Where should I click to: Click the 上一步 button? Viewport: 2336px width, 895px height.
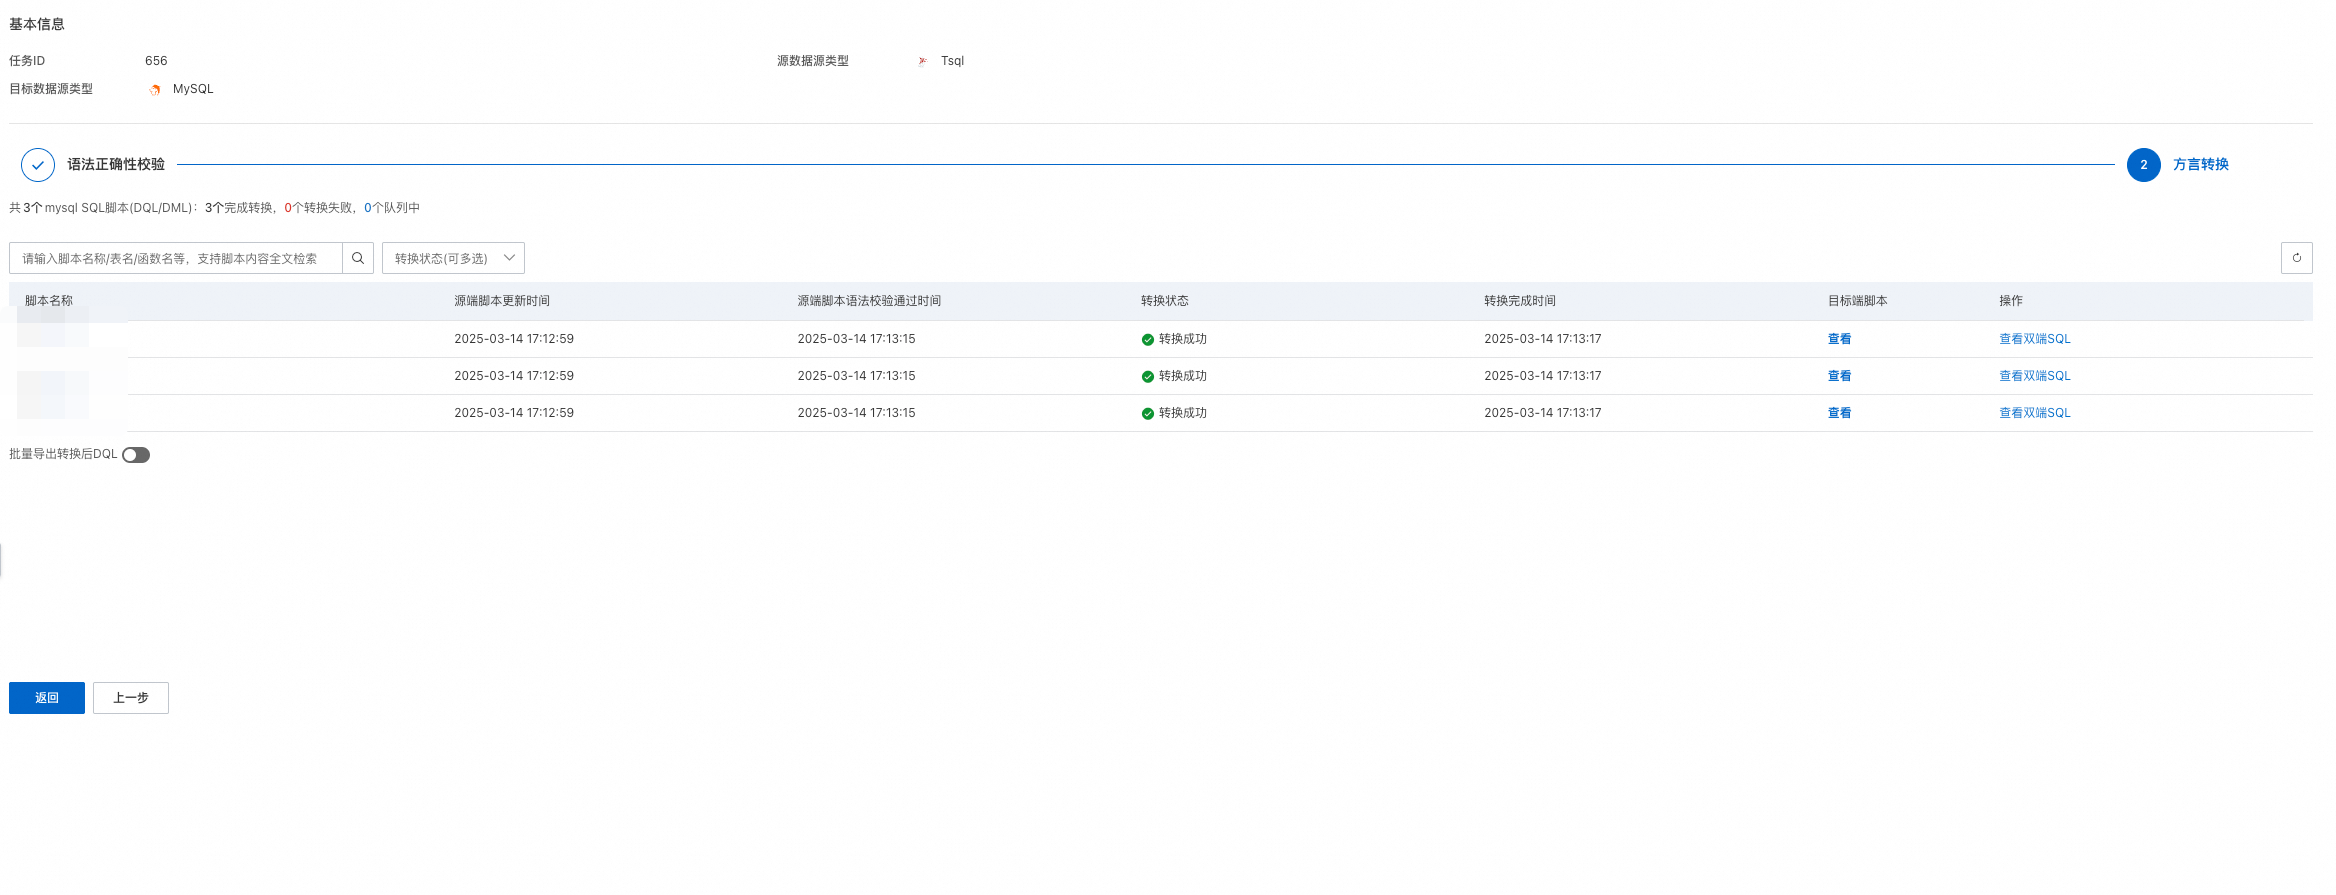131,698
